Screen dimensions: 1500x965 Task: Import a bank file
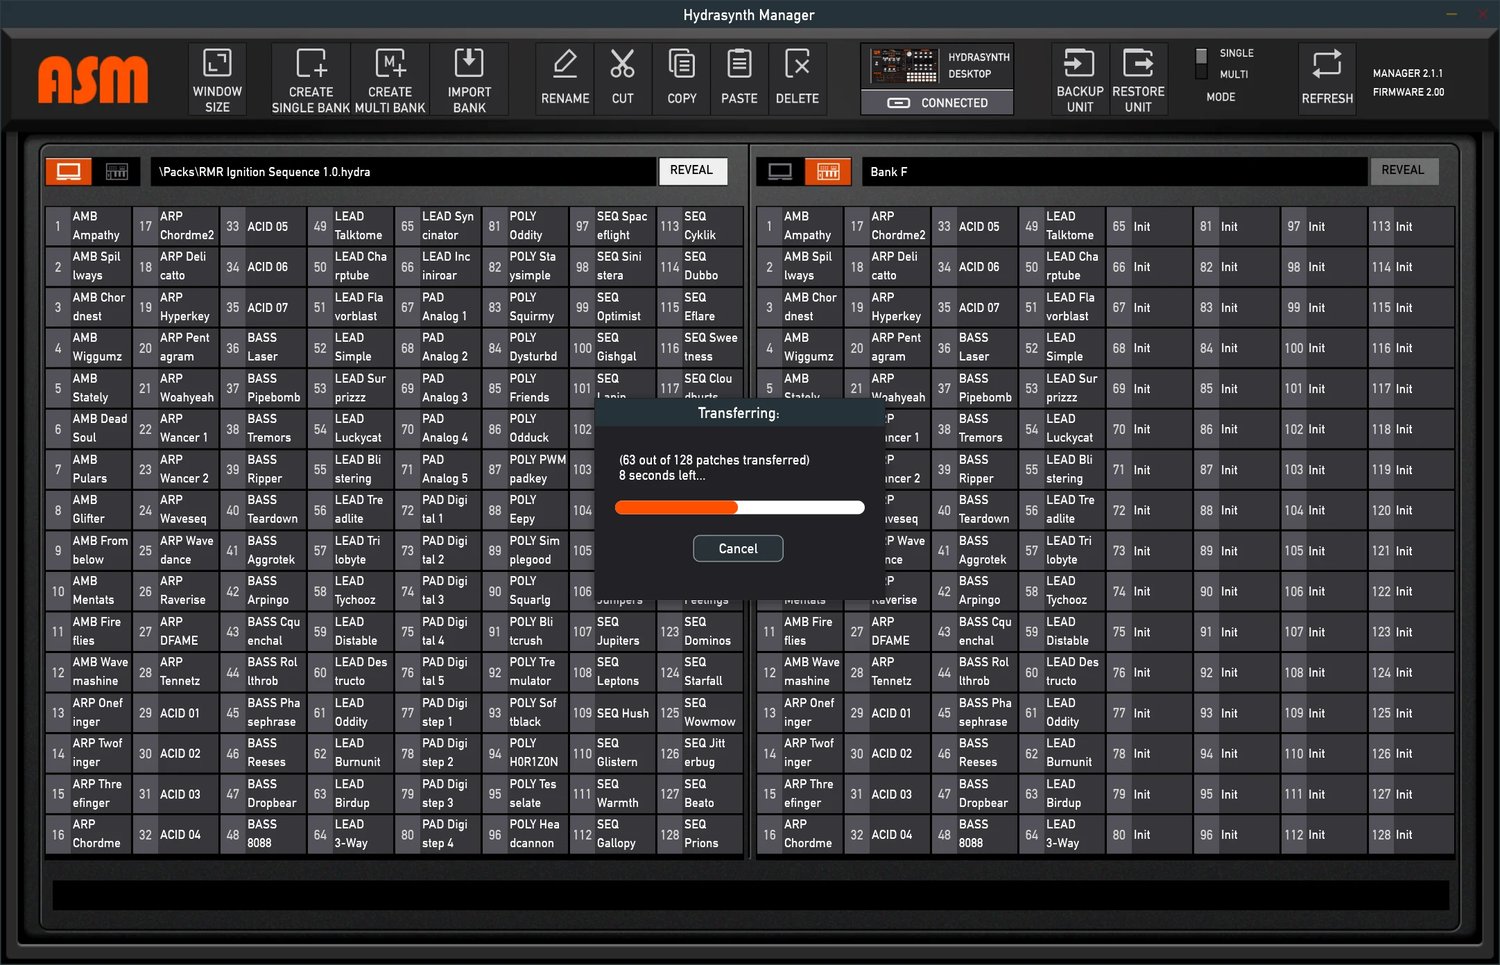point(469,79)
